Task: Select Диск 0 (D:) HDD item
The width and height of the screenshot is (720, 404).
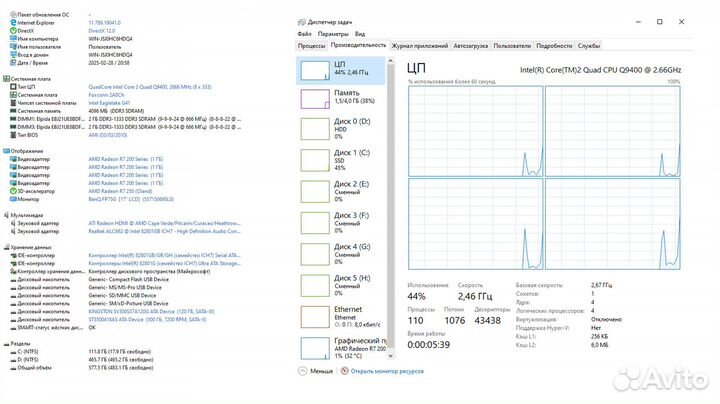Action: (340, 129)
